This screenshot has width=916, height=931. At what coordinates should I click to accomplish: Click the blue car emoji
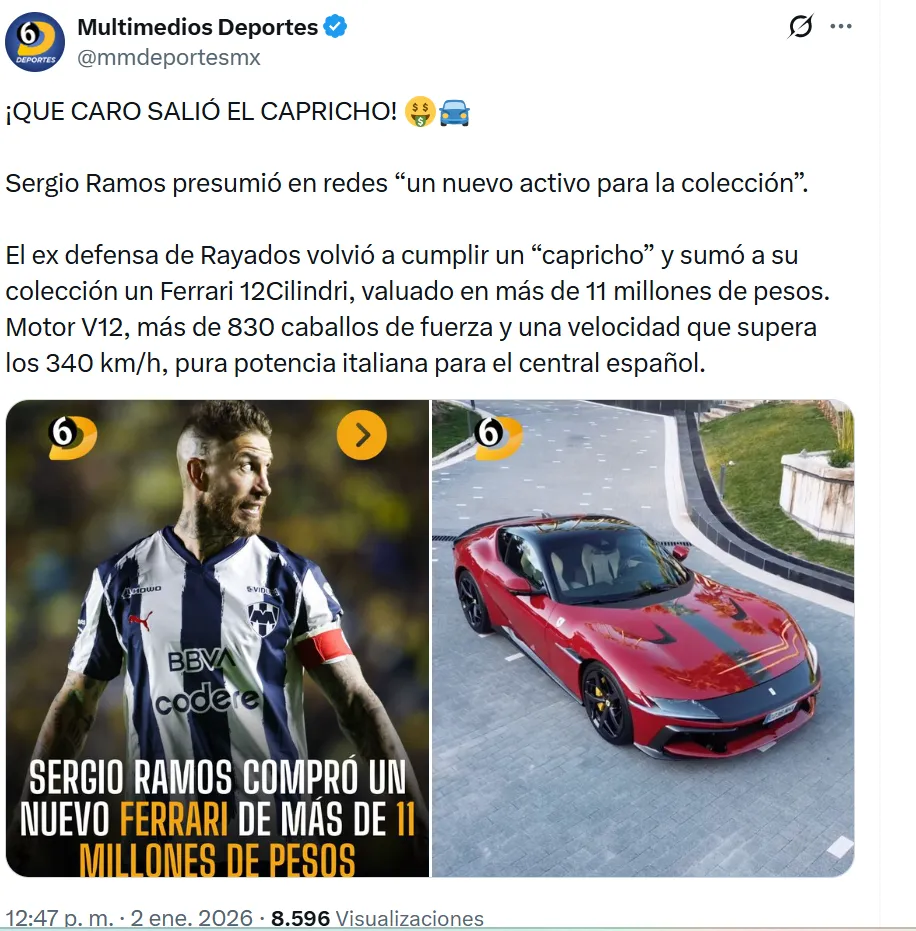click(455, 112)
